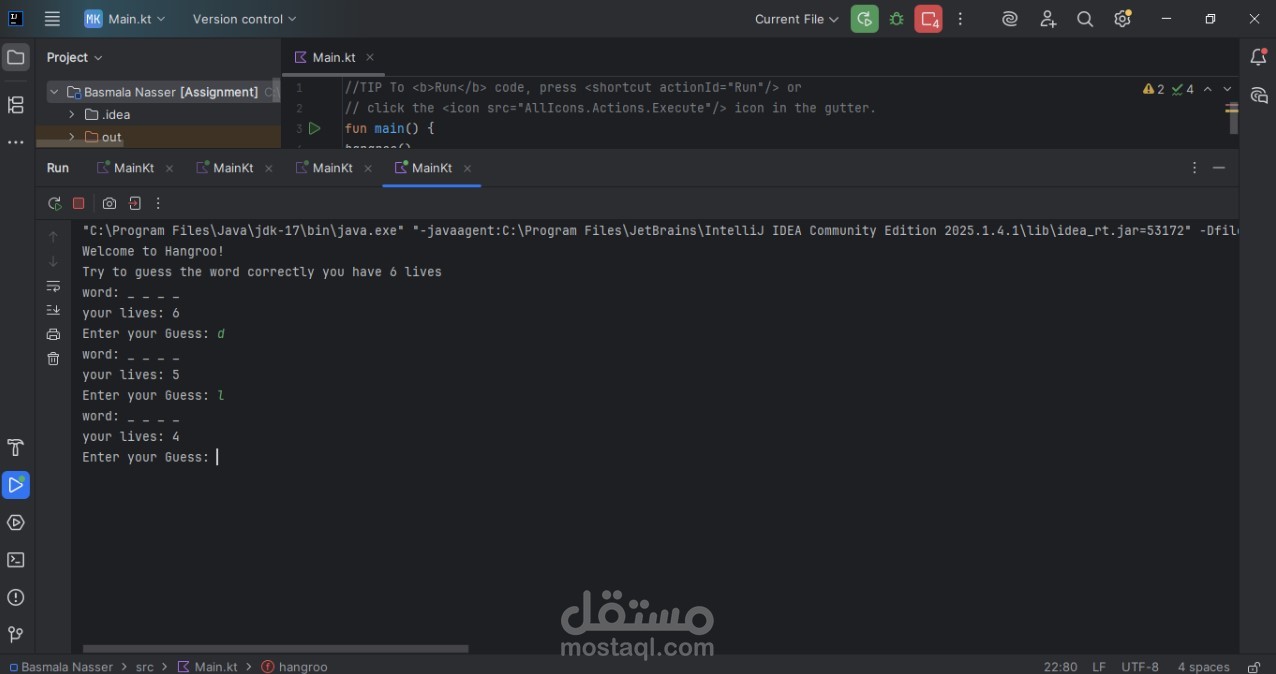Open the Services tool window icon

click(x=15, y=523)
